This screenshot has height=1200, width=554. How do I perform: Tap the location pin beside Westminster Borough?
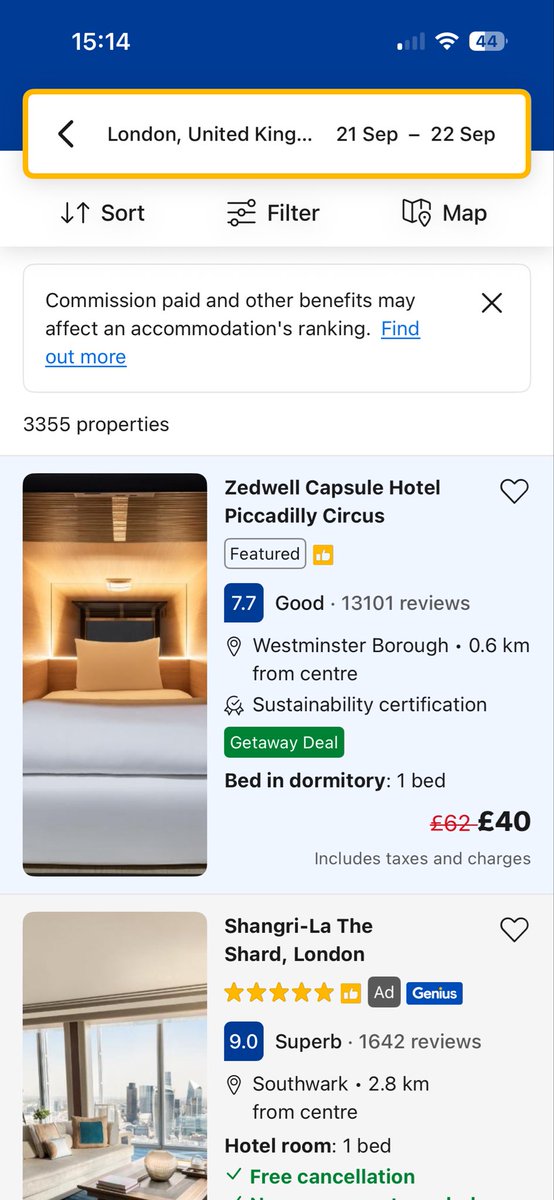(x=234, y=647)
